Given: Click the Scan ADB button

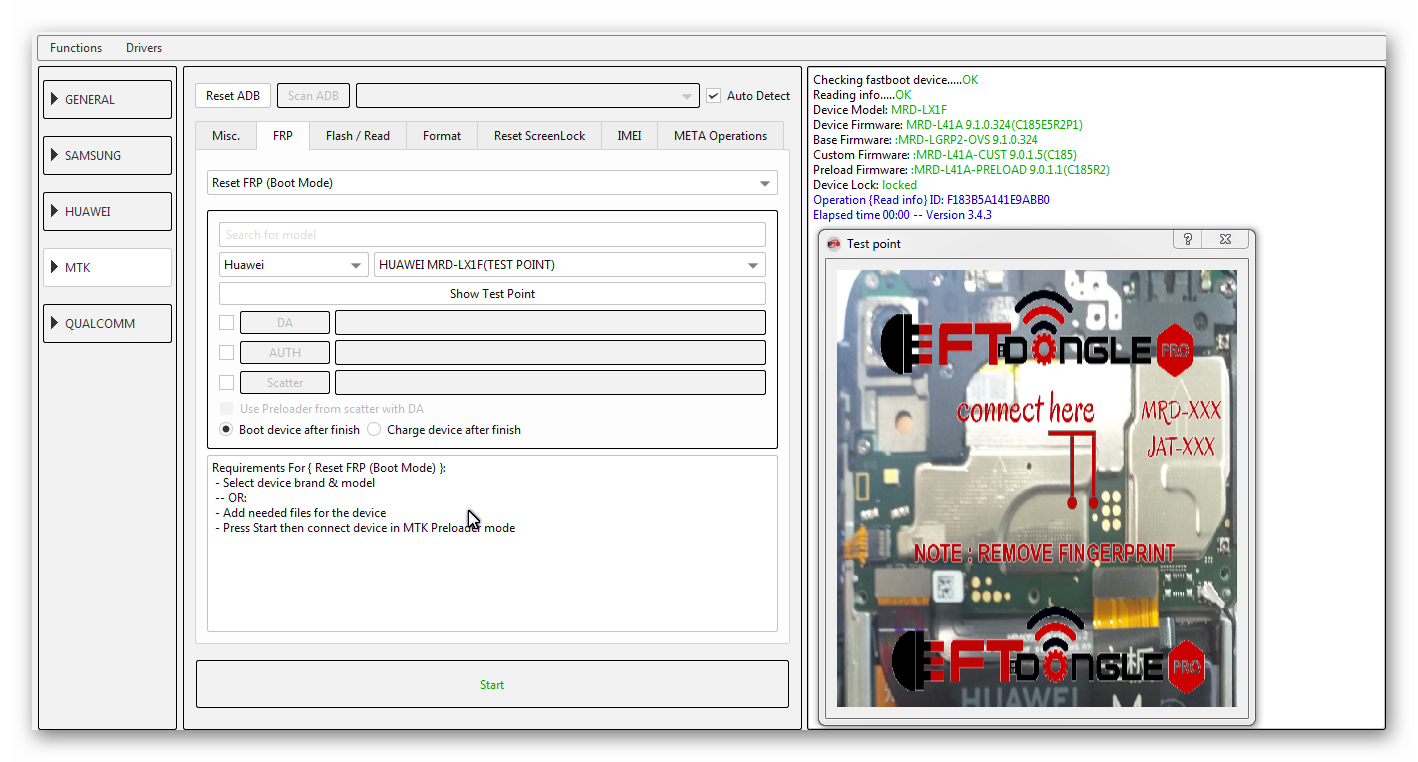Looking at the screenshot, I should click(x=313, y=96).
